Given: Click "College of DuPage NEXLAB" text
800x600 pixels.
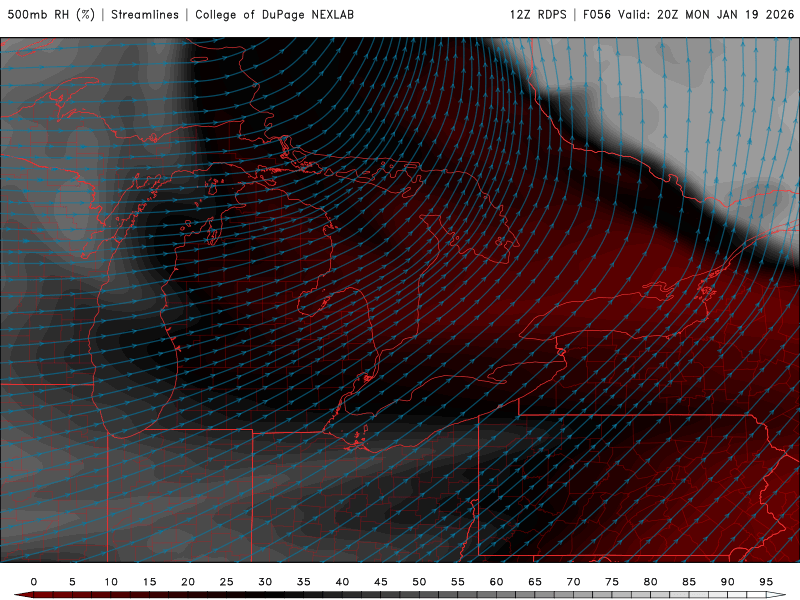Looking at the screenshot, I should coord(274,14).
